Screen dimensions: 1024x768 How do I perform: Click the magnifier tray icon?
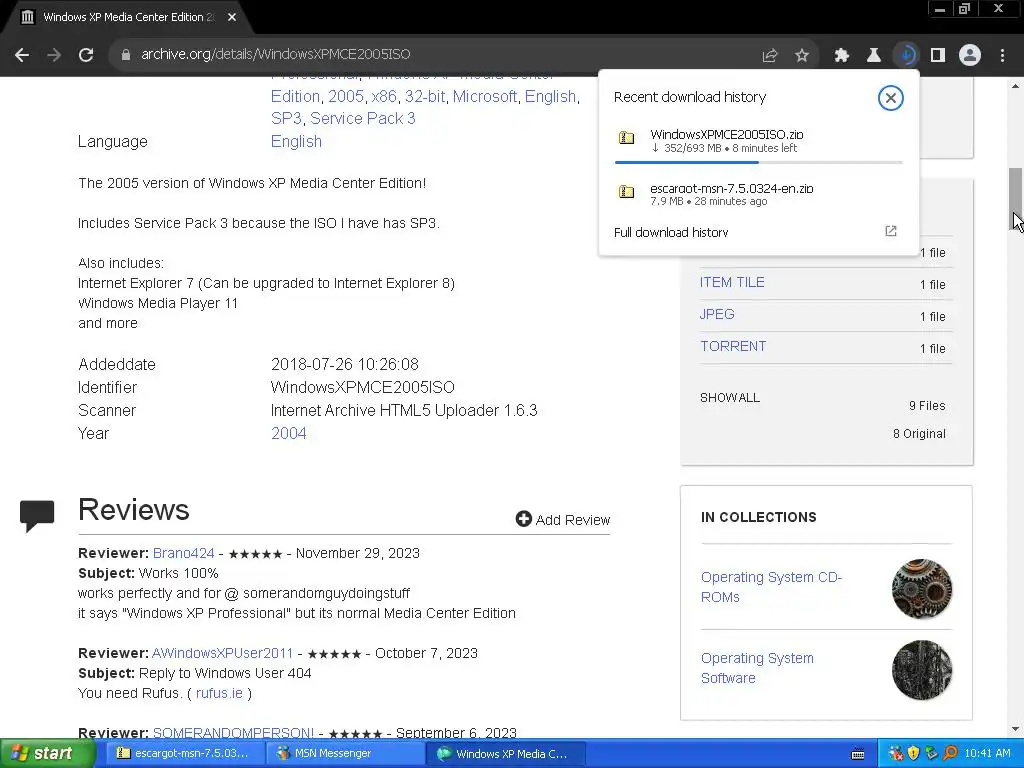point(950,754)
